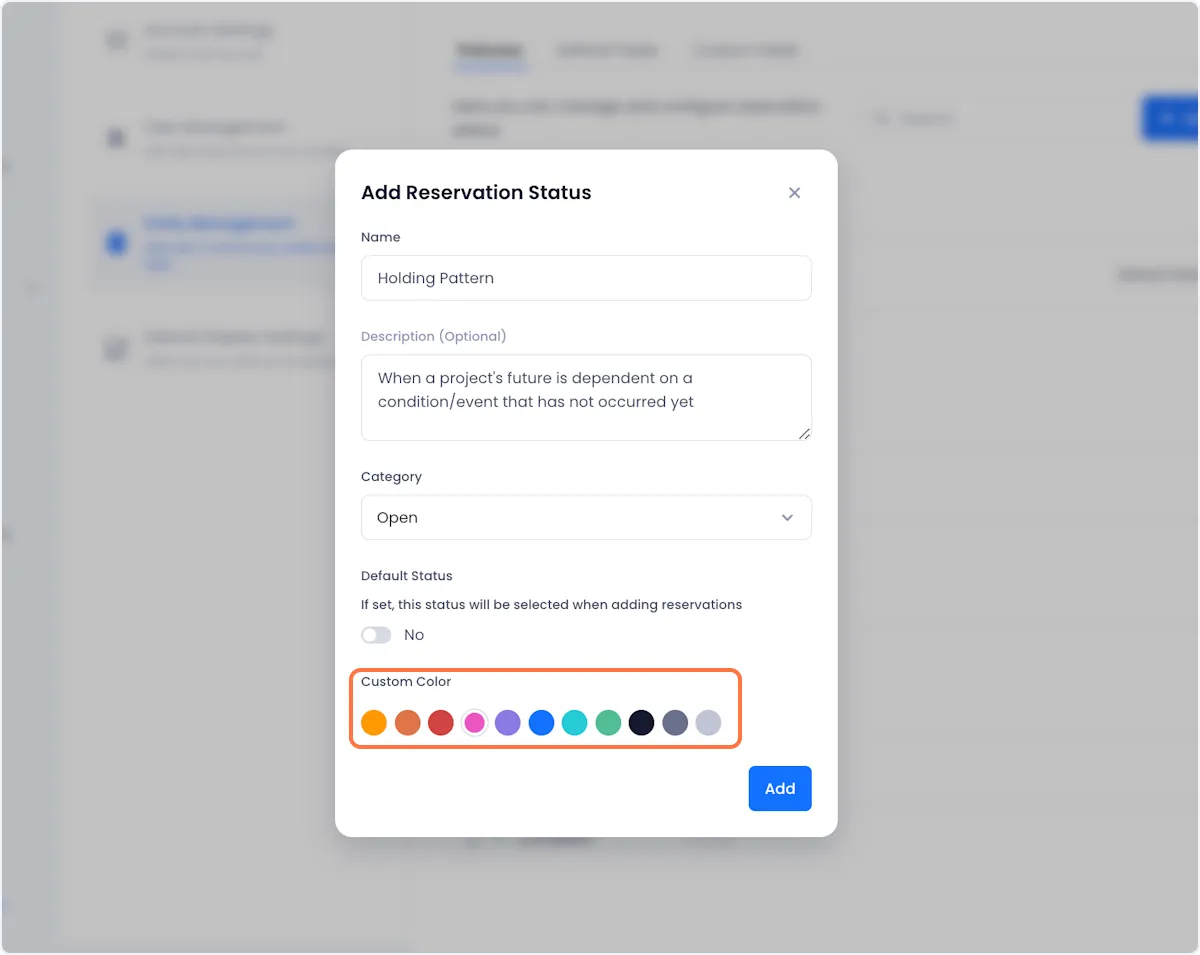This screenshot has width=1200, height=955.
Task: Select the blue color swatch
Action: [x=541, y=722]
